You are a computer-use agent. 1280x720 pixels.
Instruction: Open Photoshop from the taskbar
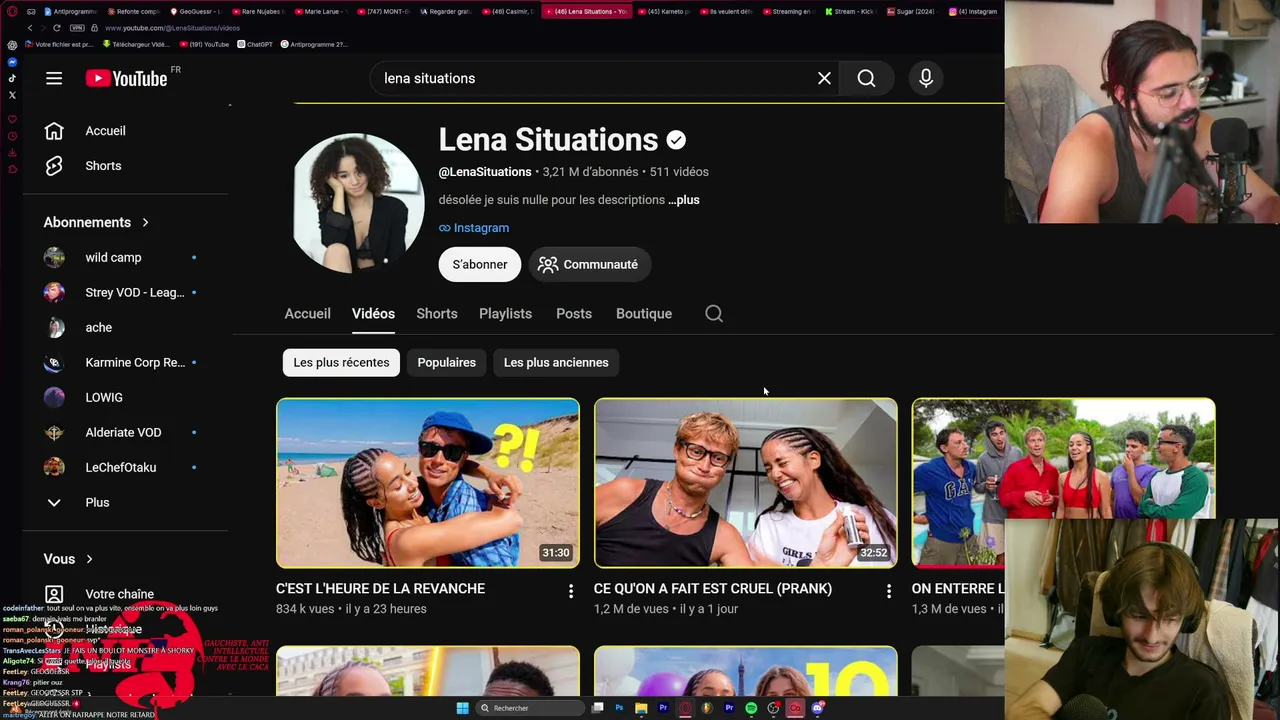[x=619, y=708]
